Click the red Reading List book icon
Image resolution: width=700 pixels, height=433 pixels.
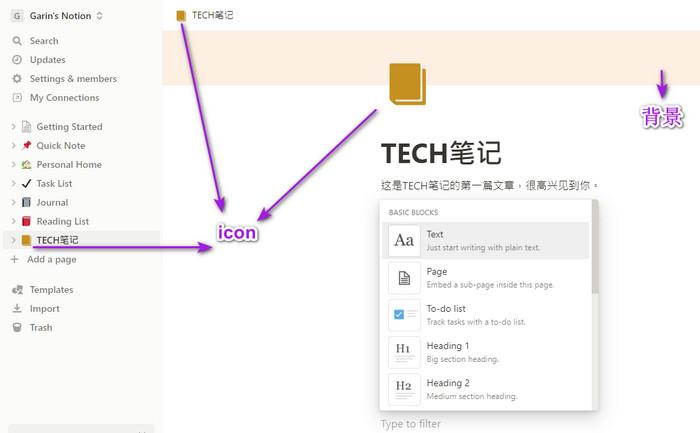click(x=26, y=221)
